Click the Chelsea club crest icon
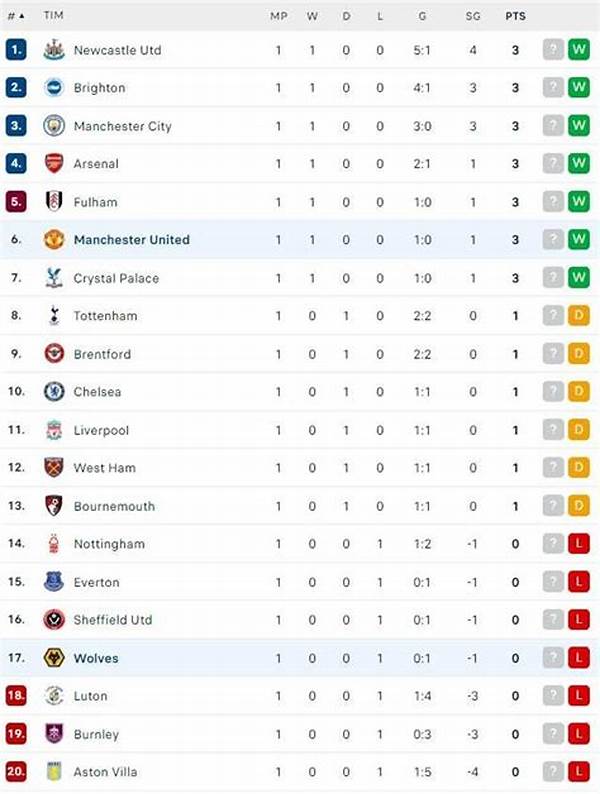 pos(54,392)
